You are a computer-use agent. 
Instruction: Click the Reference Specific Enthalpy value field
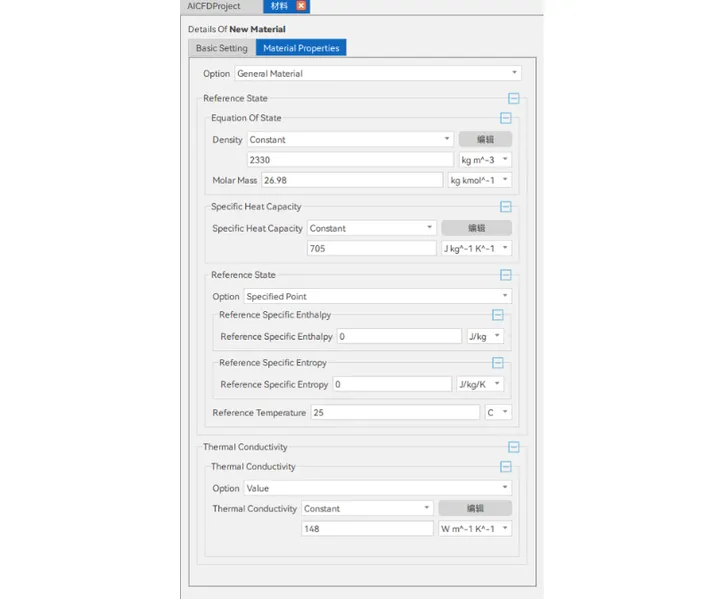point(399,336)
